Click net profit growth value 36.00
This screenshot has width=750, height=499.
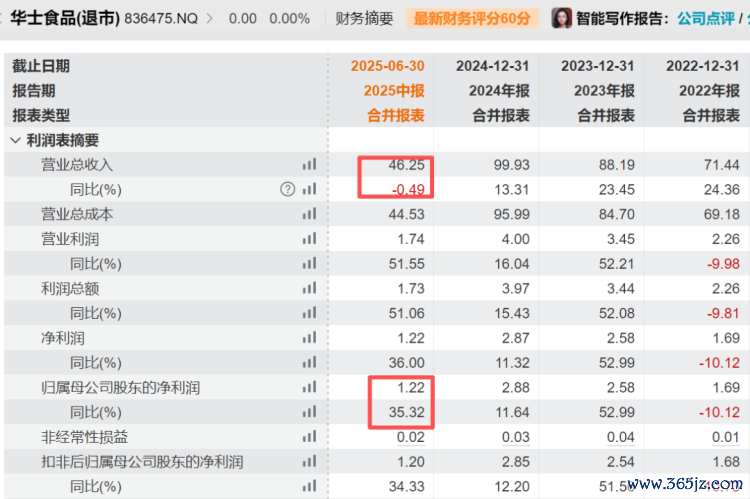pos(407,363)
